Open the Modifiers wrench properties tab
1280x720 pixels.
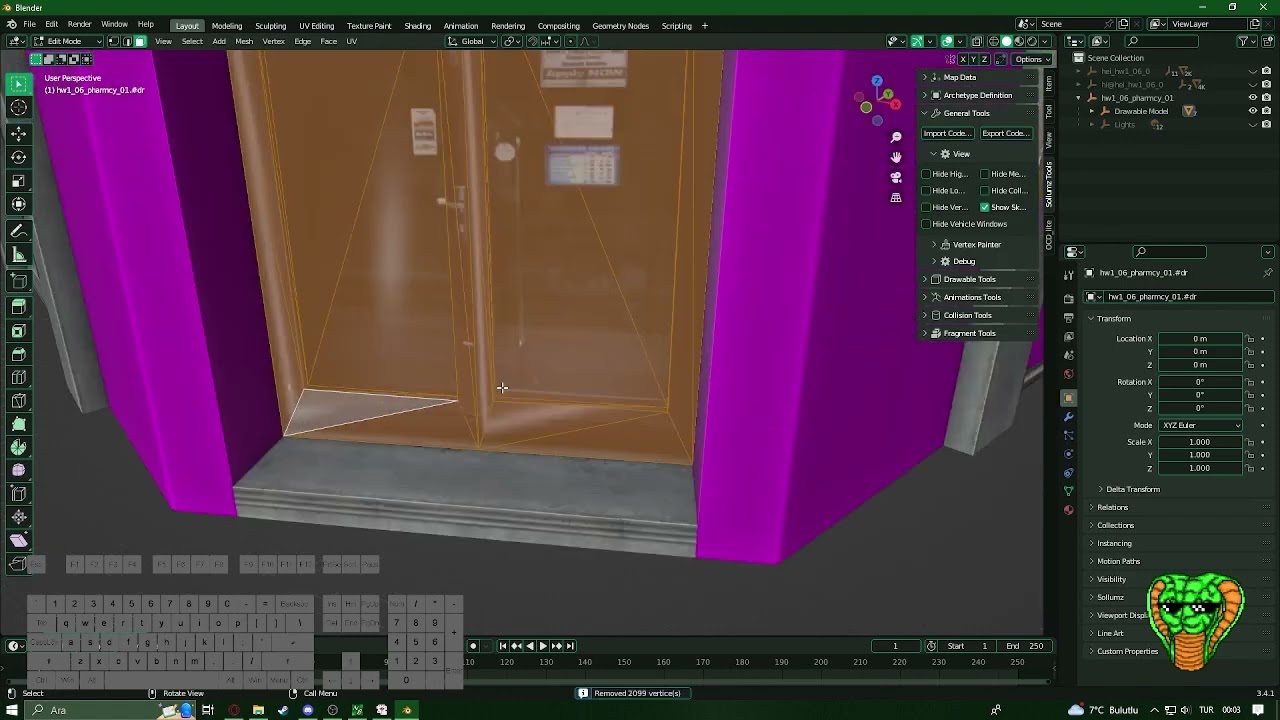point(1068,416)
